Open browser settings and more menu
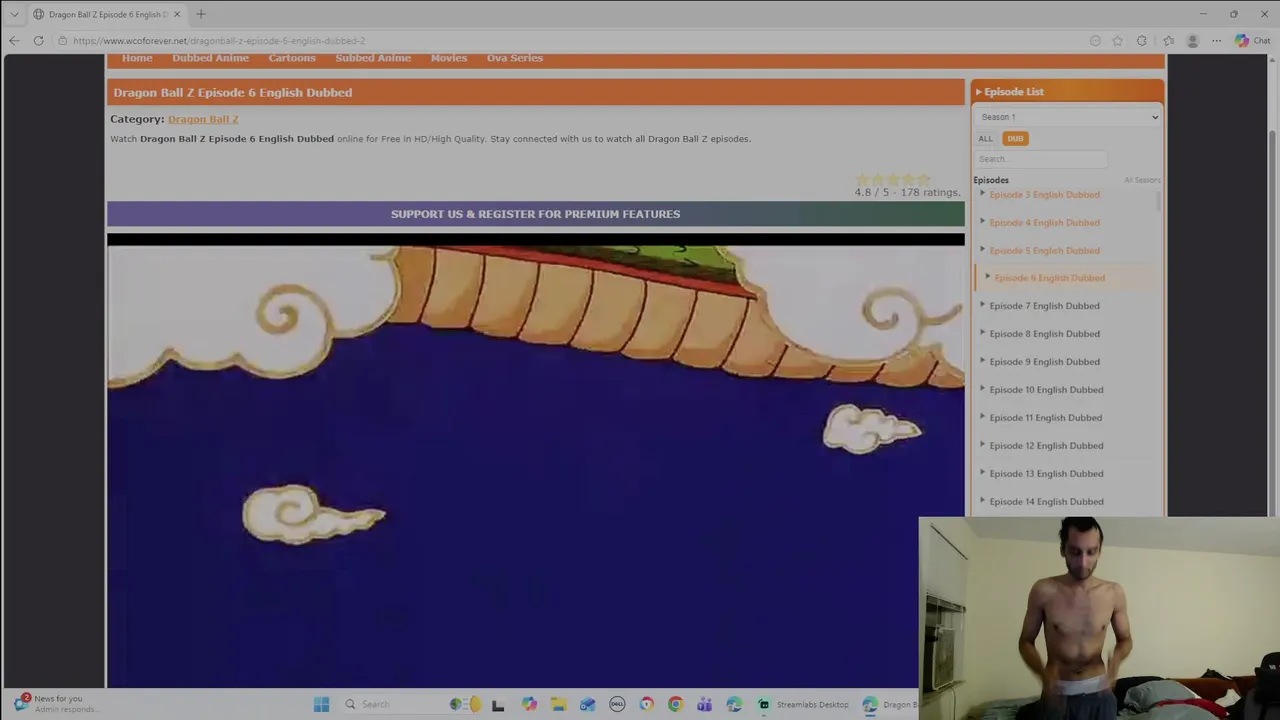 pyautogui.click(x=1216, y=41)
